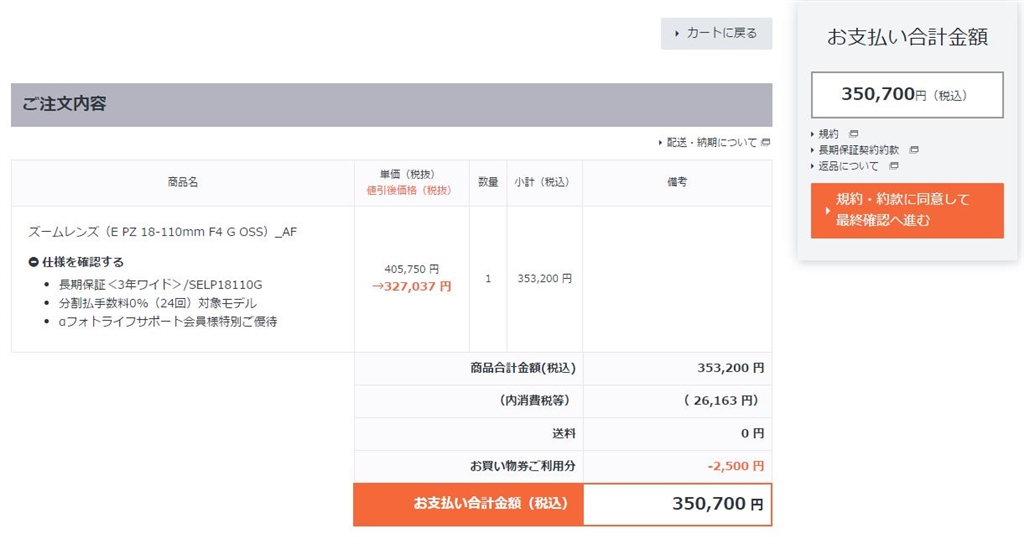Click new-window icon beside 長期保証契約約款
Image resolution: width=1024 pixels, height=544 pixels.
pos(914,150)
